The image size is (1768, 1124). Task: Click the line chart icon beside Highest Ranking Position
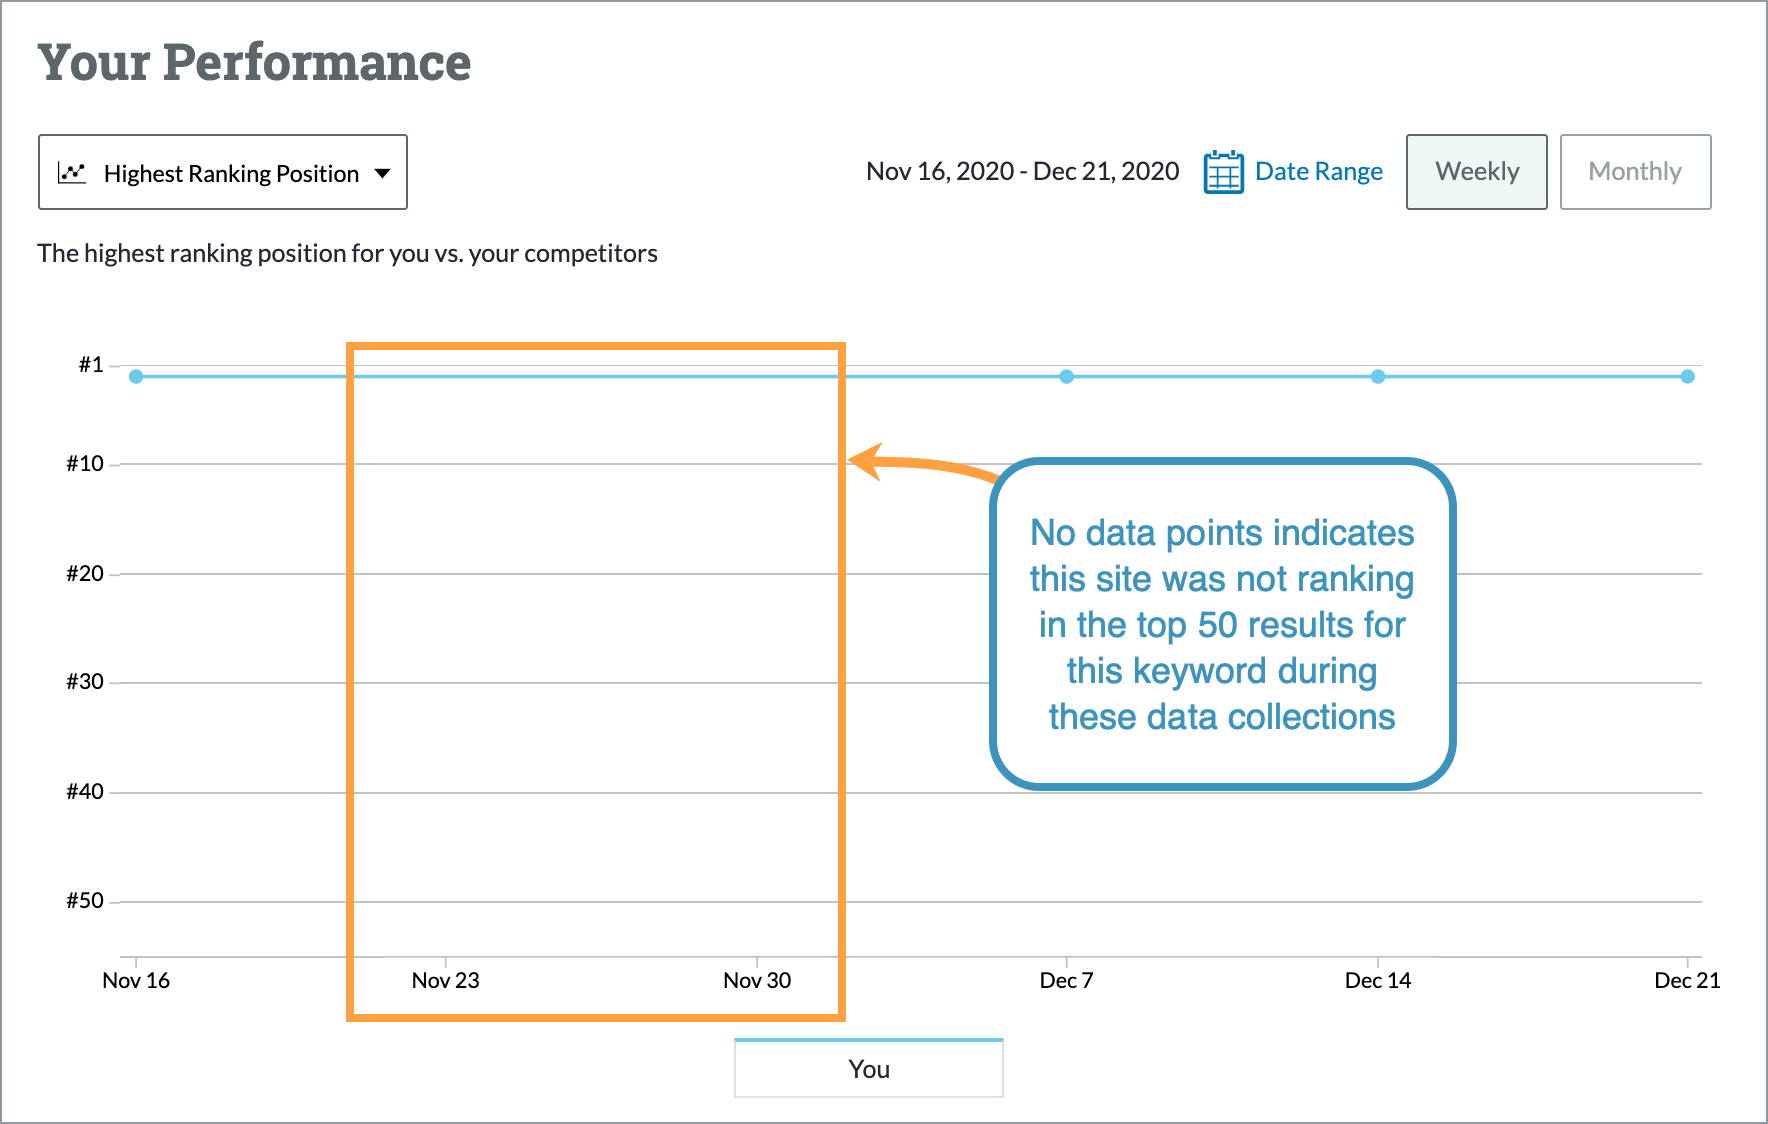(71, 172)
